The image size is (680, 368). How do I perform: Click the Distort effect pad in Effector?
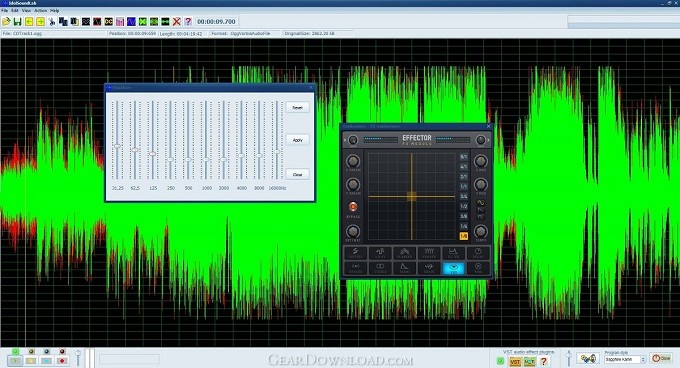tap(356, 253)
